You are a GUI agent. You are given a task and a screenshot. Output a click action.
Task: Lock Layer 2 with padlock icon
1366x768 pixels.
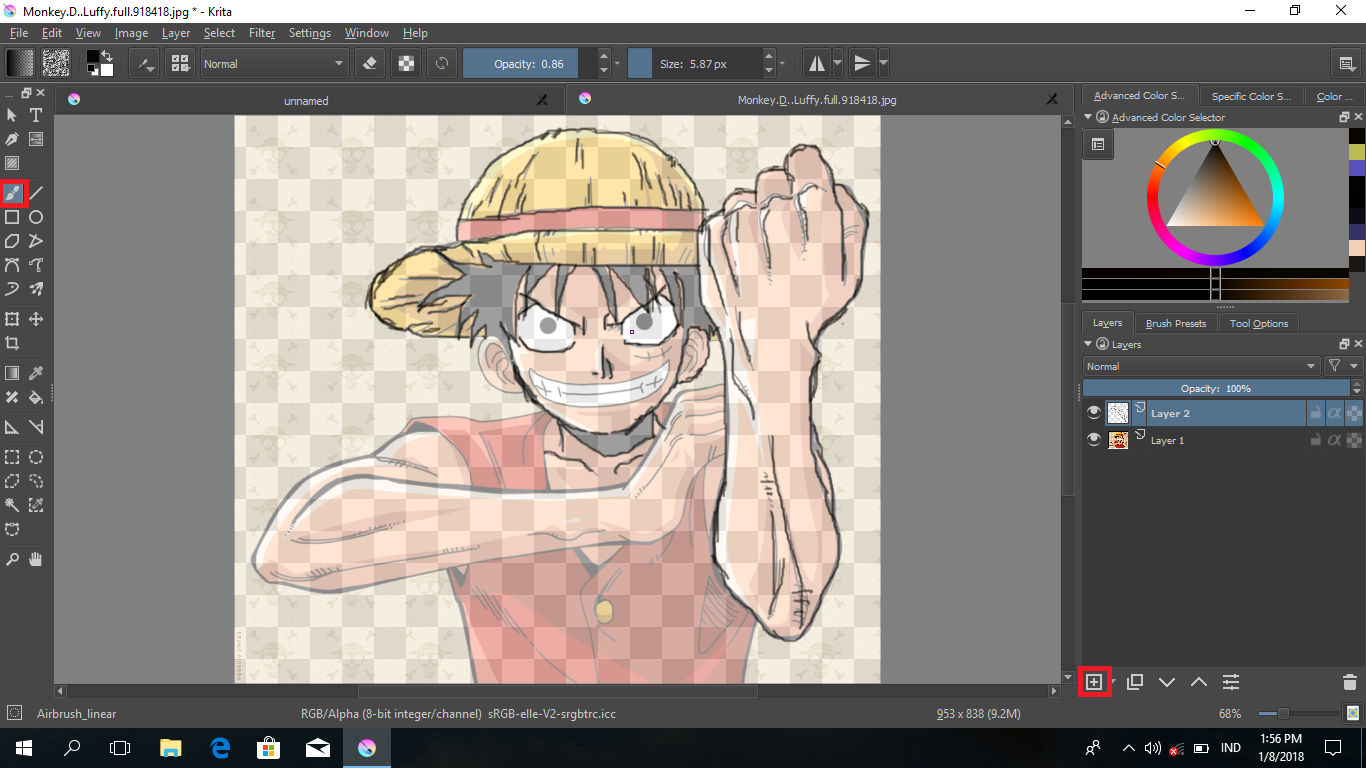(x=1316, y=412)
